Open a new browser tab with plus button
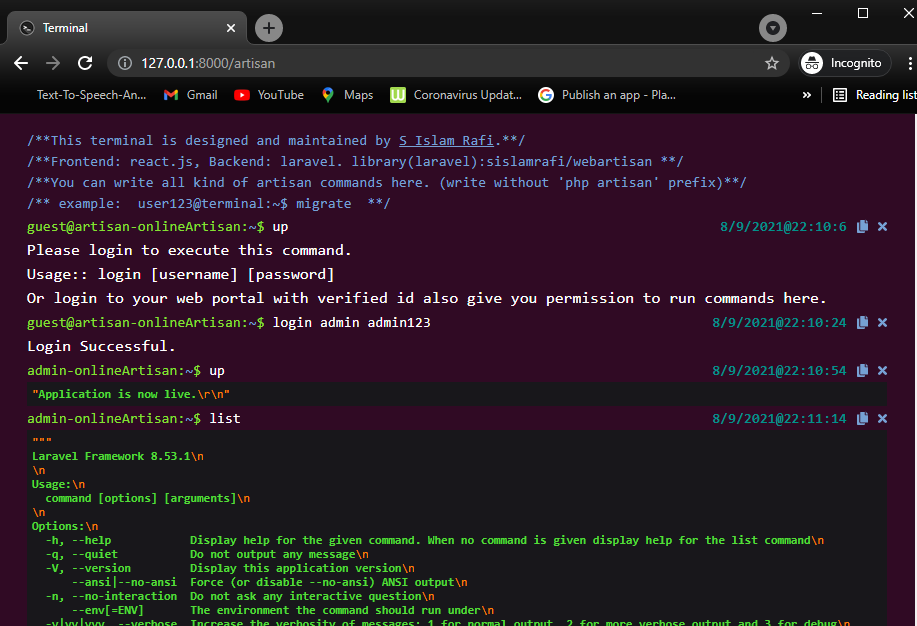Viewport: 917px width, 626px height. pyautogui.click(x=268, y=27)
